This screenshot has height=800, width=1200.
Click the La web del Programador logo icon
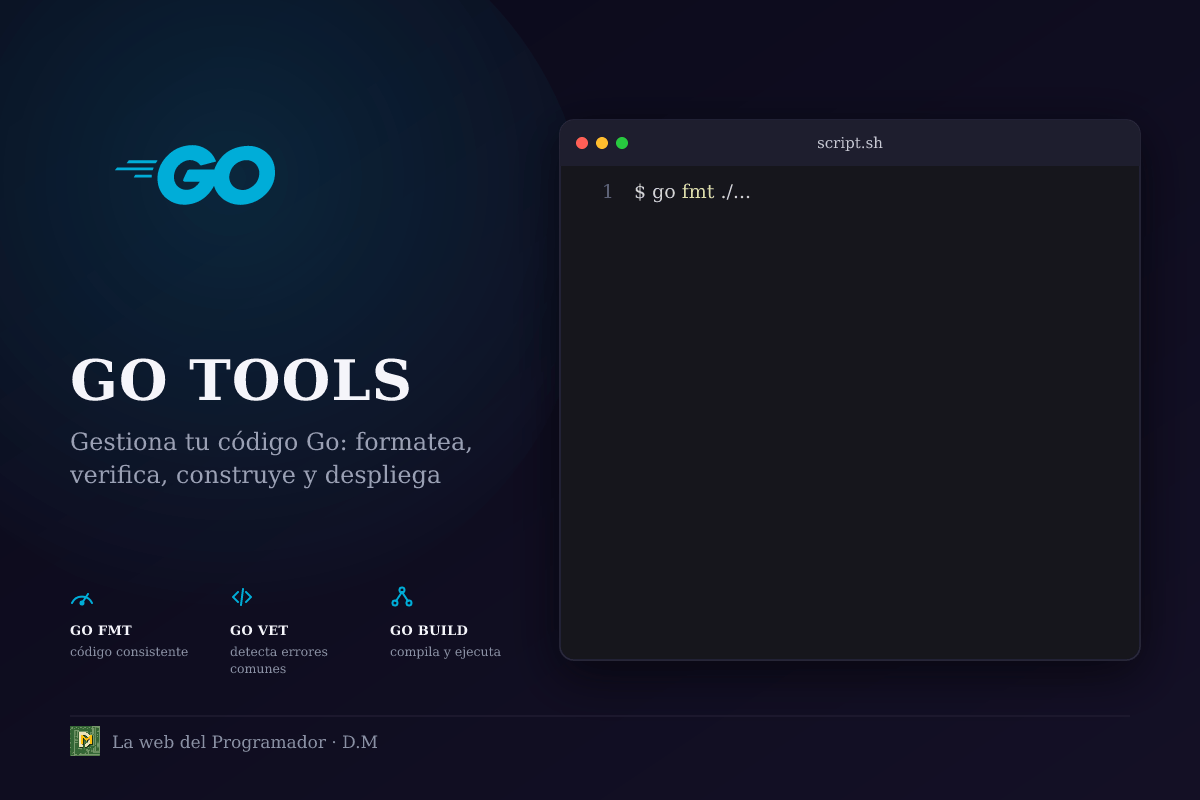pos(85,741)
